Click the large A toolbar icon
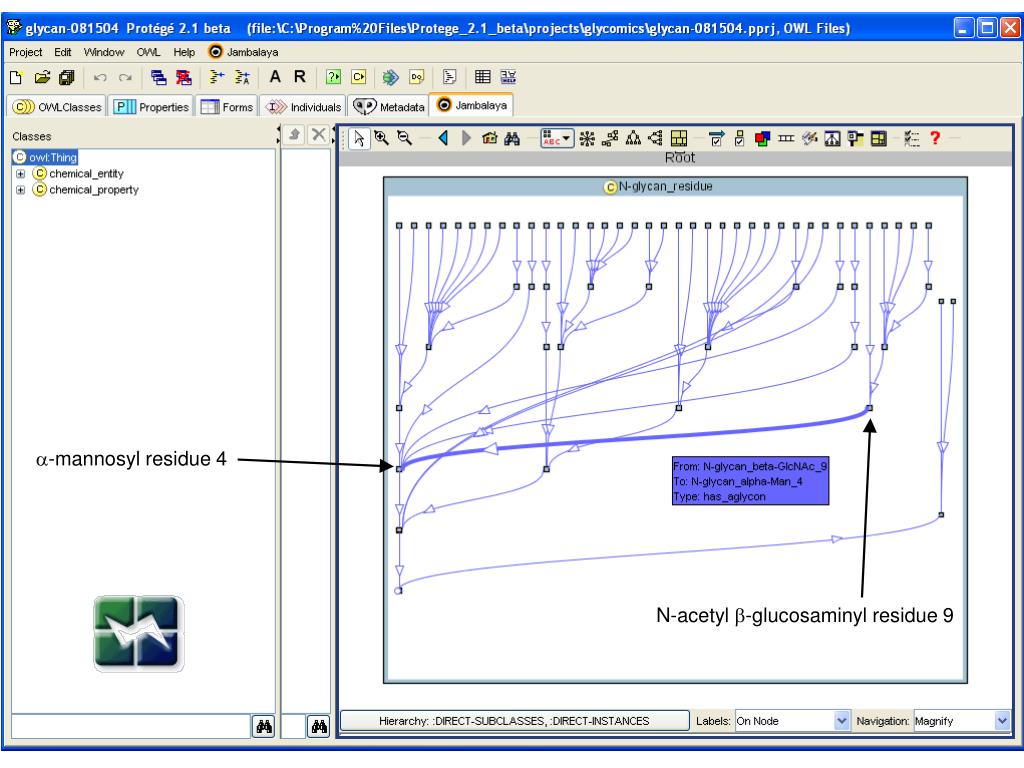 pyautogui.click(x=275, y=76)
